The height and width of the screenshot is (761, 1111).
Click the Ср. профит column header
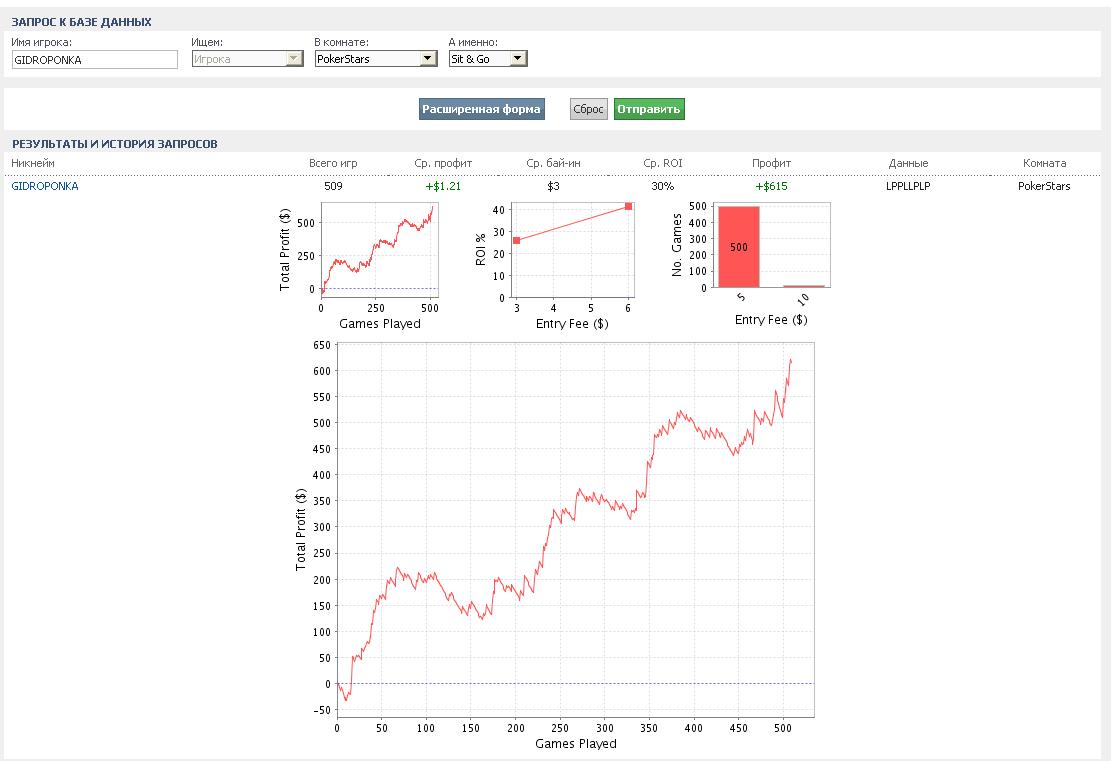coord(443,163)
